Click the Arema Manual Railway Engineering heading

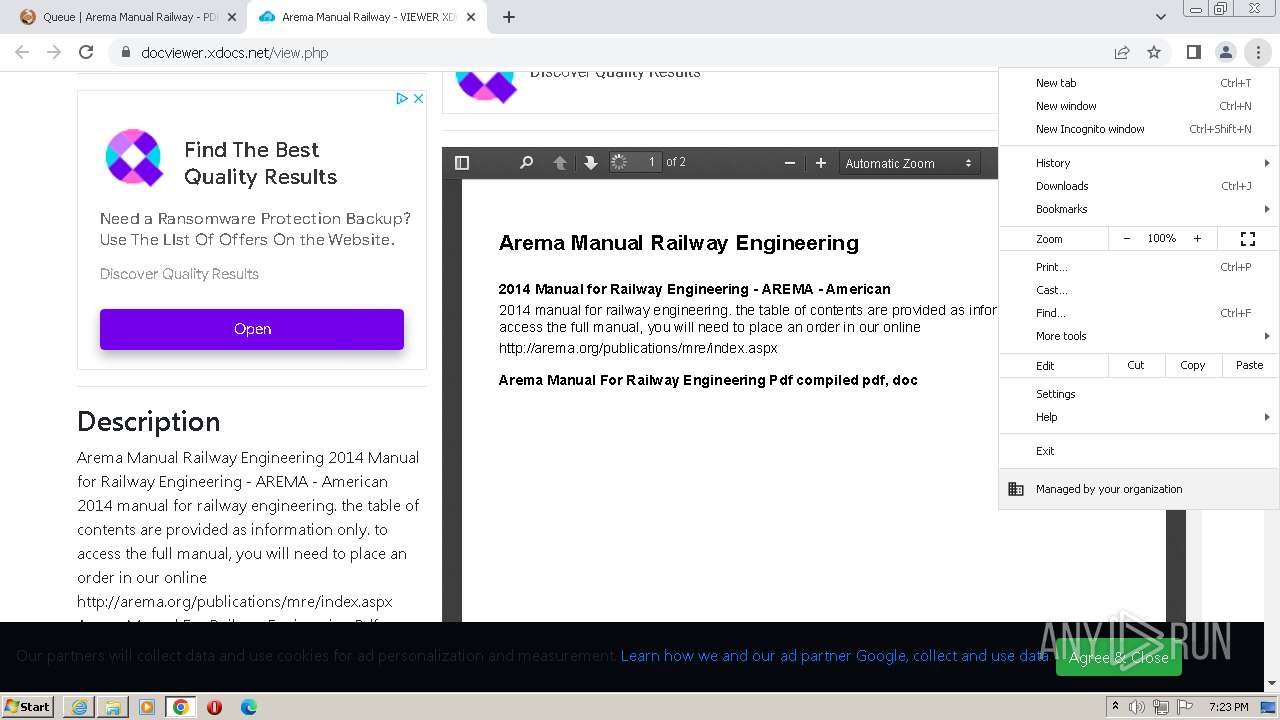point(678,243)
